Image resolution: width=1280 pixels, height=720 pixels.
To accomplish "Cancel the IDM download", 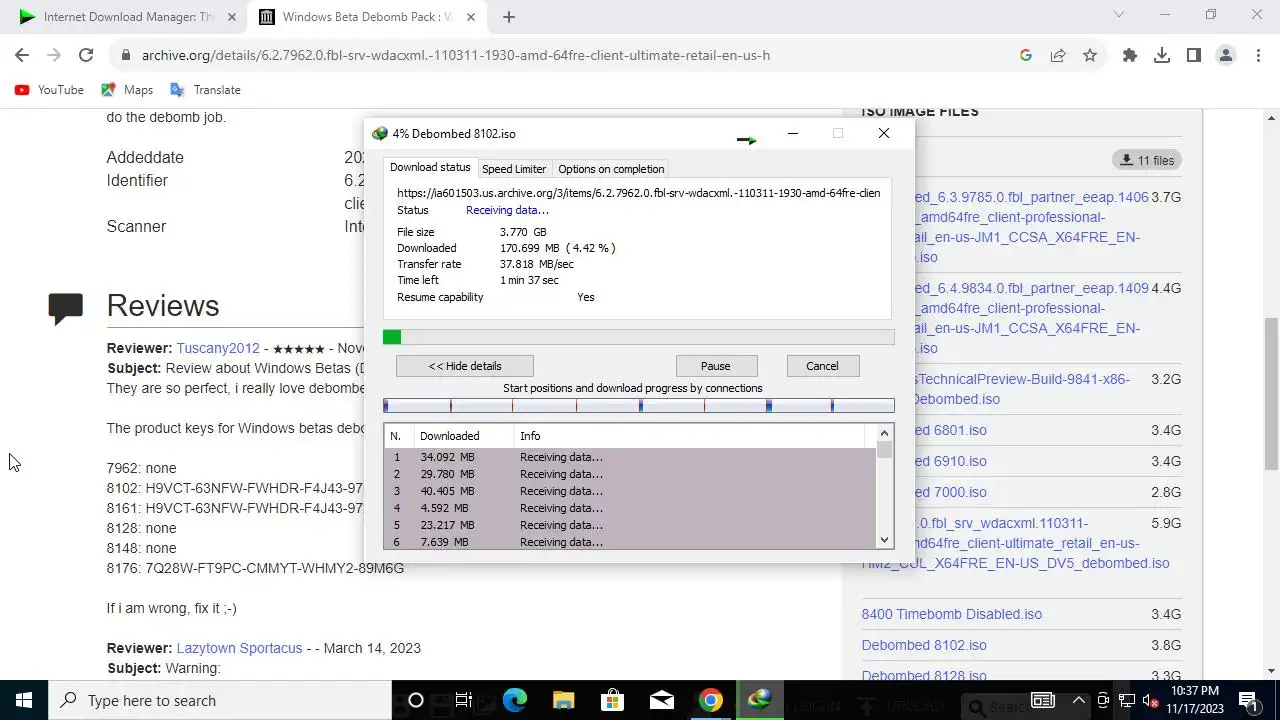I will point(822,366).
